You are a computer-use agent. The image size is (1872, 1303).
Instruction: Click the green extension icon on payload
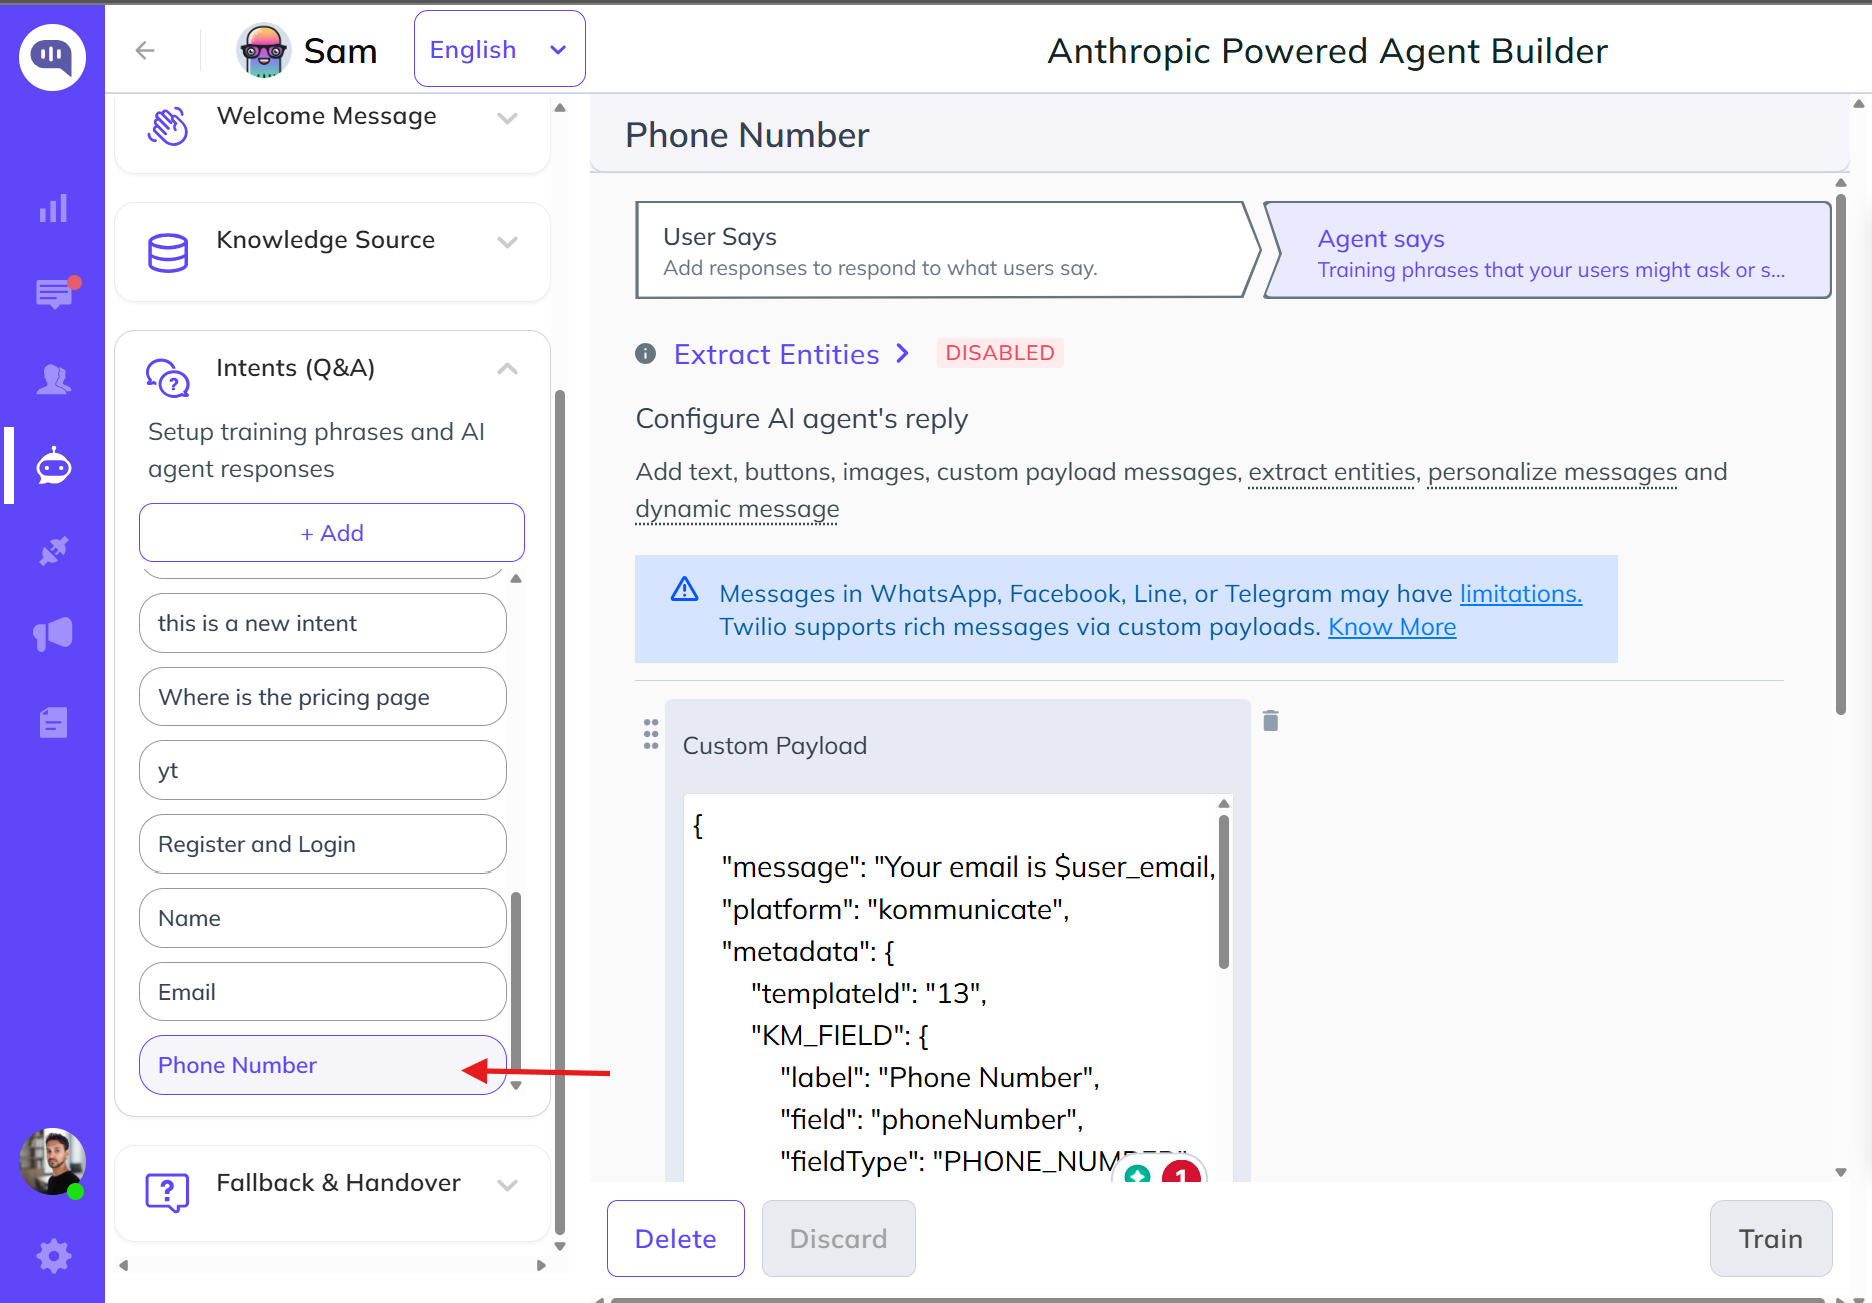[1138, 1174]
